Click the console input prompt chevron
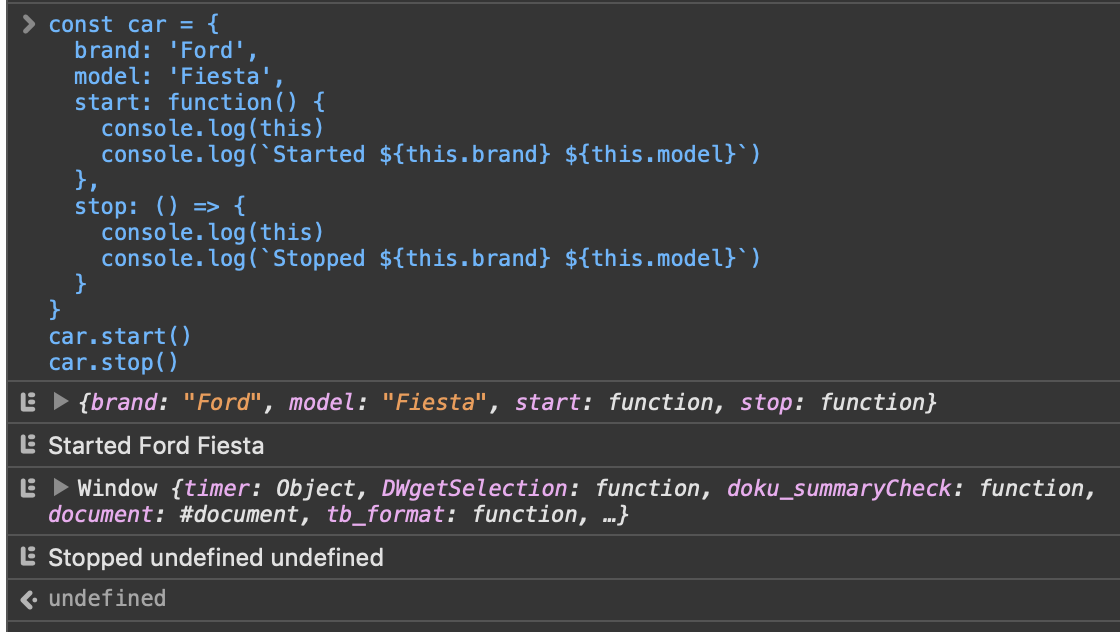 click(x=28, y=24)
